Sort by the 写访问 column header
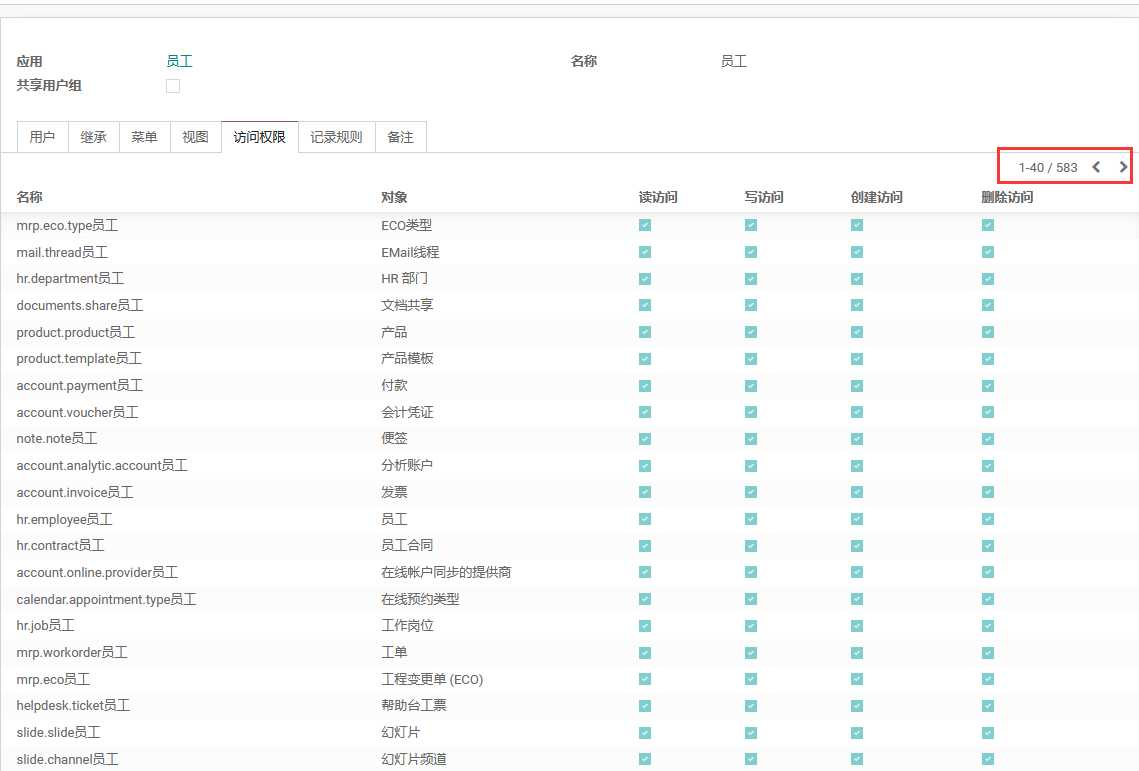1139x771 pixels. click(x=764, y=197)
